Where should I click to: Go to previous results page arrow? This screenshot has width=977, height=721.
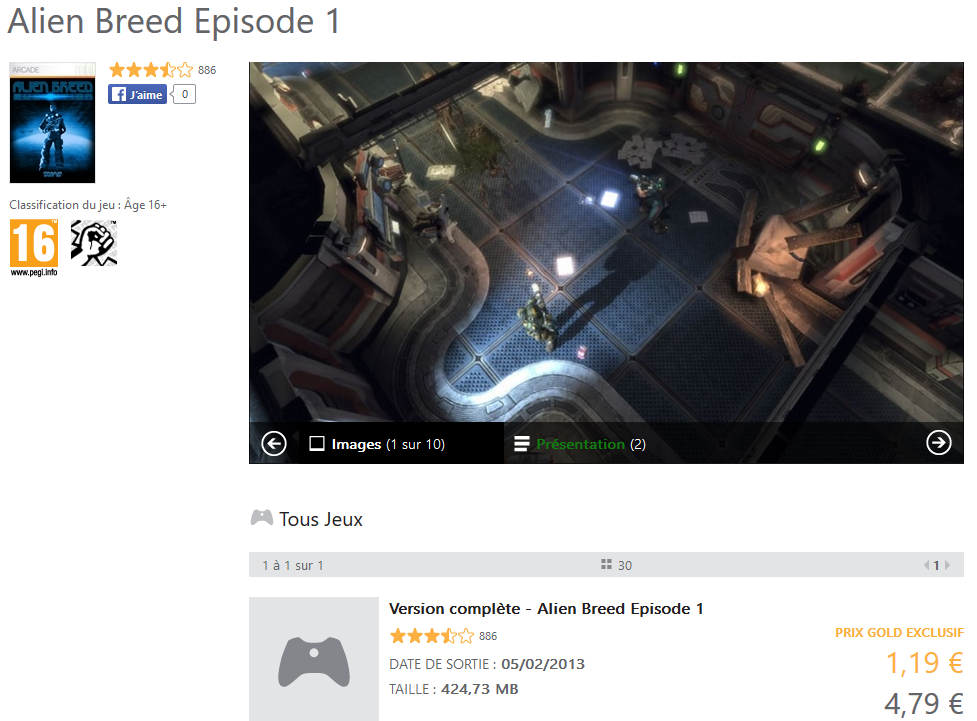tap(927, 565)
